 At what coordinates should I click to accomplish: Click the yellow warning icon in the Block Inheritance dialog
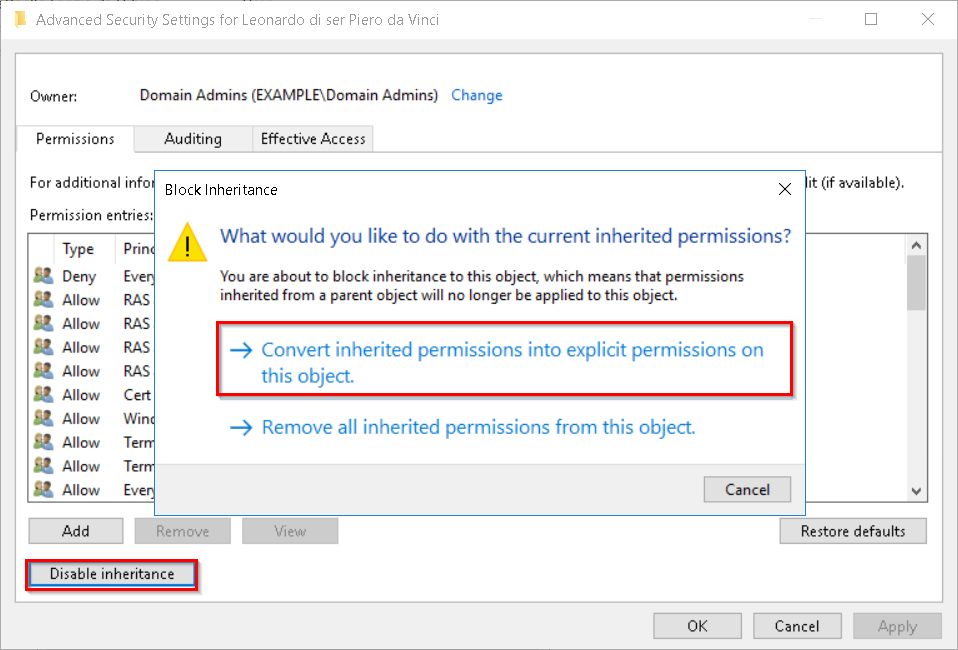point(187,242)
